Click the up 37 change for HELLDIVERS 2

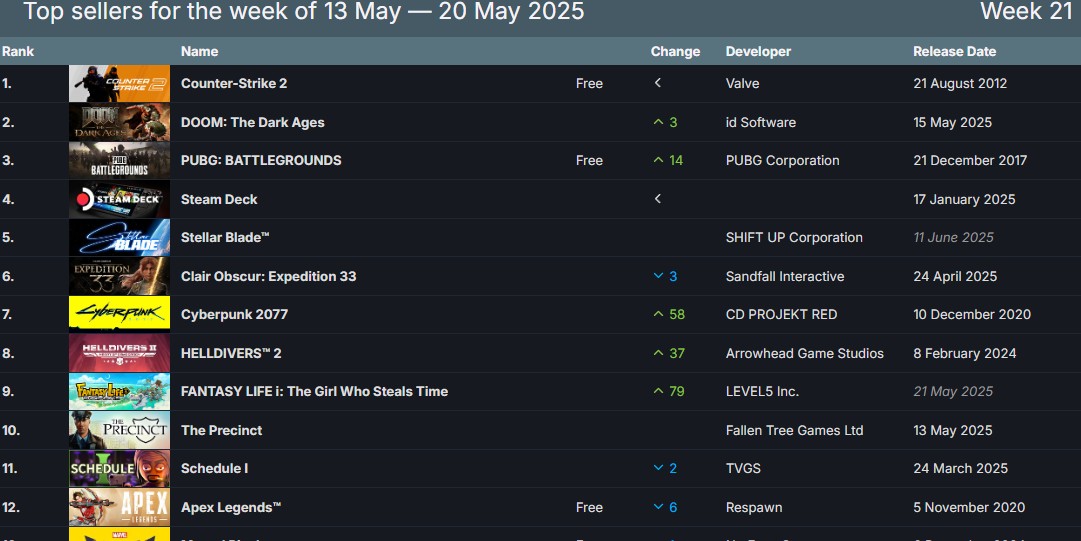coord(669,354)
